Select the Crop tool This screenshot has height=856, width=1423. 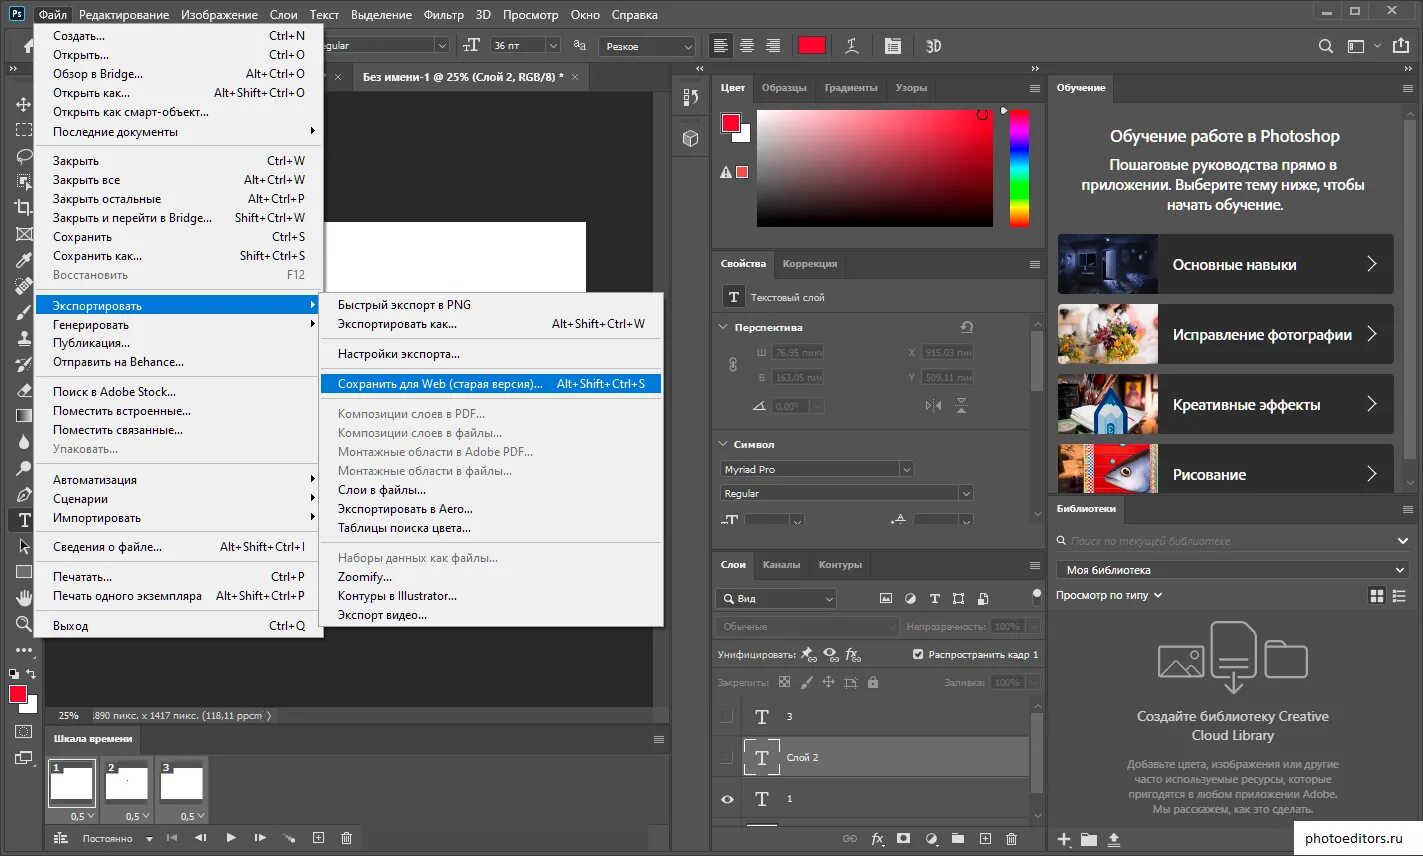click(23, 207)
